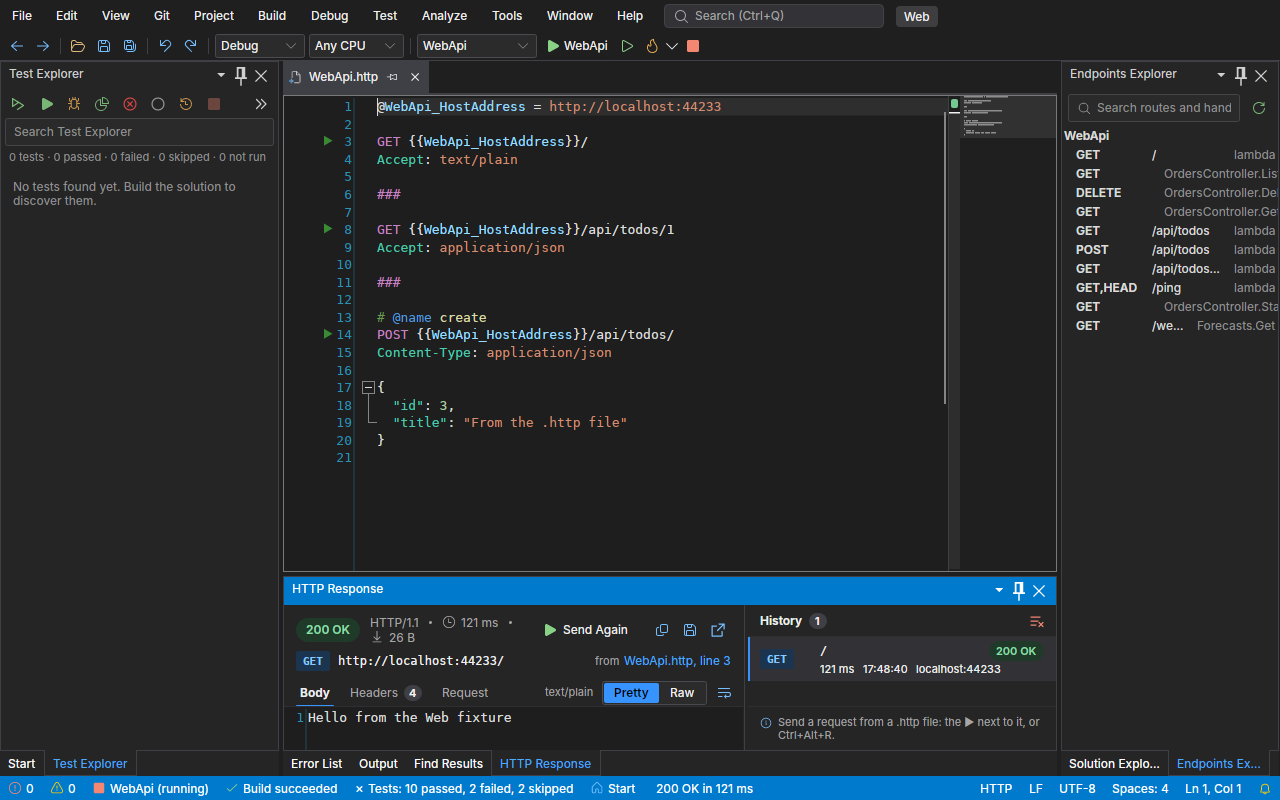This screenshot has width=1280, height=800.
Task: Toggle auto-hide pin on Test Explorer panel
Action: [x=241, y=75]
